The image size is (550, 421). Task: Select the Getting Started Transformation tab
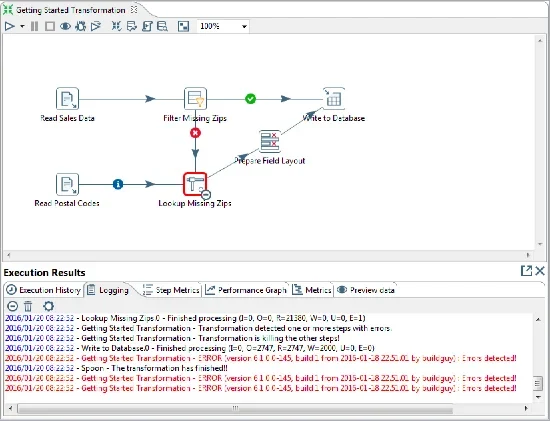pyautogui.click(x=70, y=10)
